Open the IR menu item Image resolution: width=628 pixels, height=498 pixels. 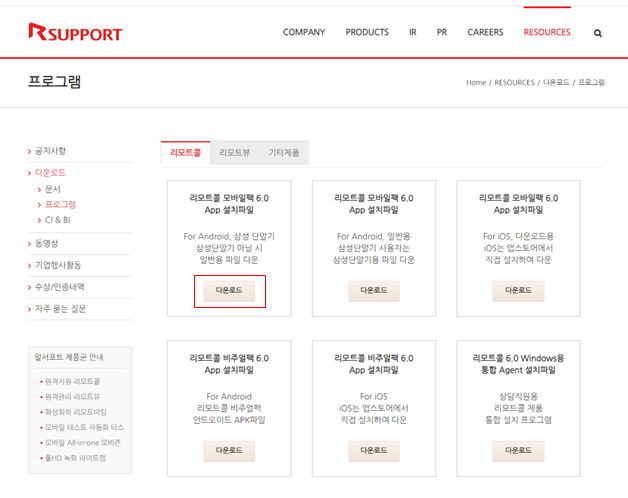[413, 32]
